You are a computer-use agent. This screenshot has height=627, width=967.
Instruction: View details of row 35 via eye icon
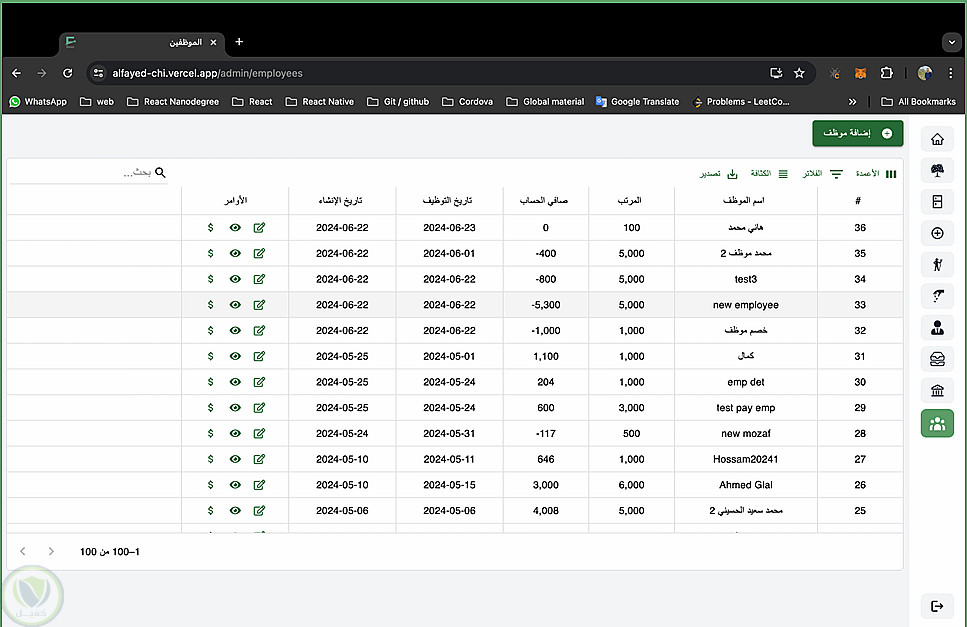pos(235,253)
